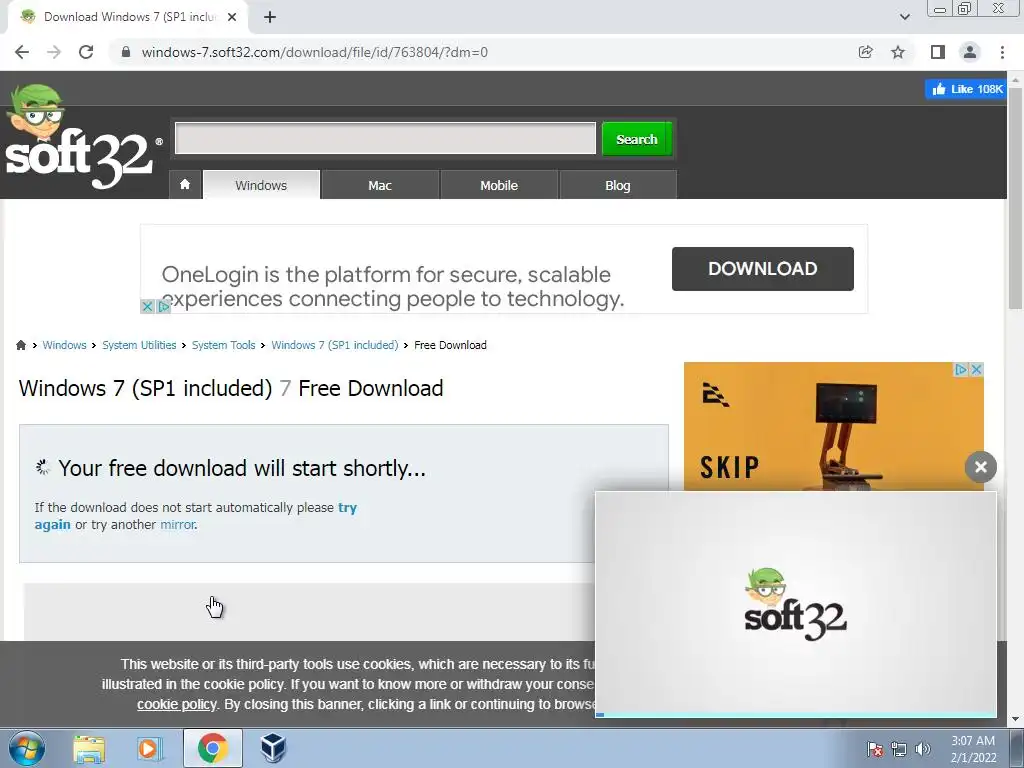Open the Chrome profile menu

(x=970, y=52)
